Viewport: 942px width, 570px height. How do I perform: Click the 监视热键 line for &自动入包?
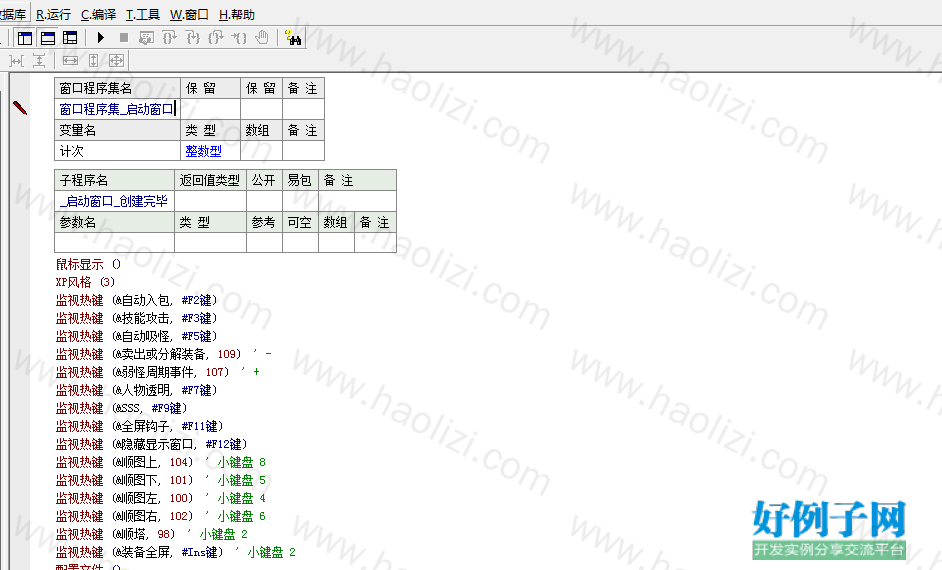[136, 300]
